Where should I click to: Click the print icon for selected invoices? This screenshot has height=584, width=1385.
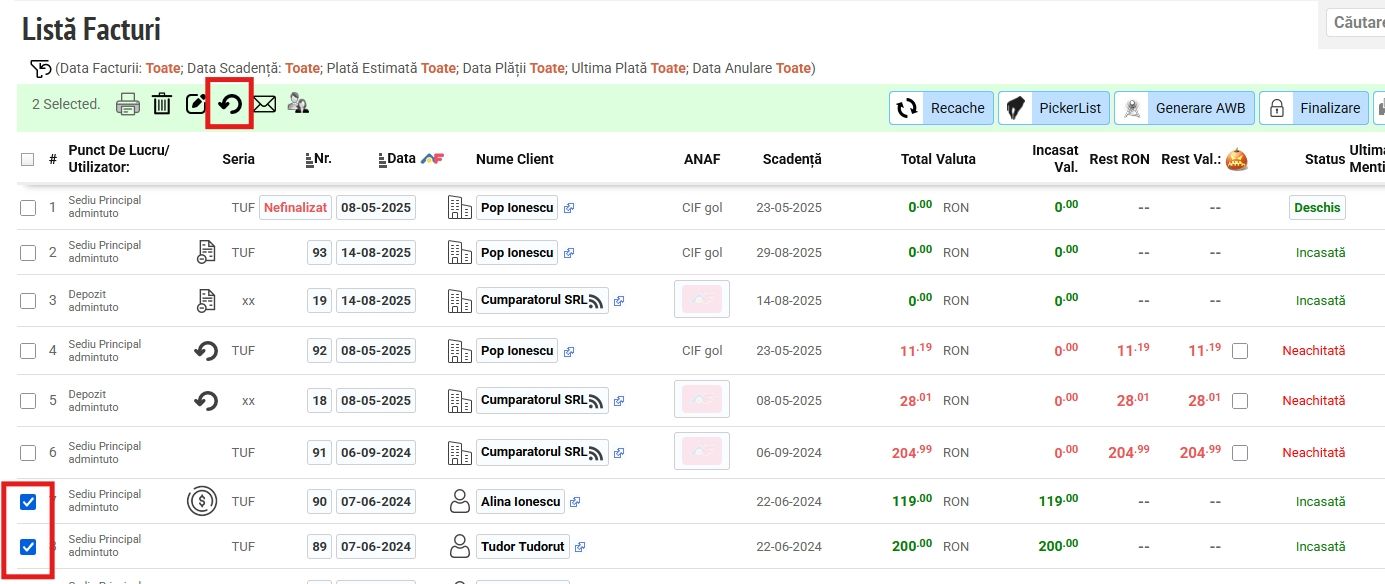(127, 104)
